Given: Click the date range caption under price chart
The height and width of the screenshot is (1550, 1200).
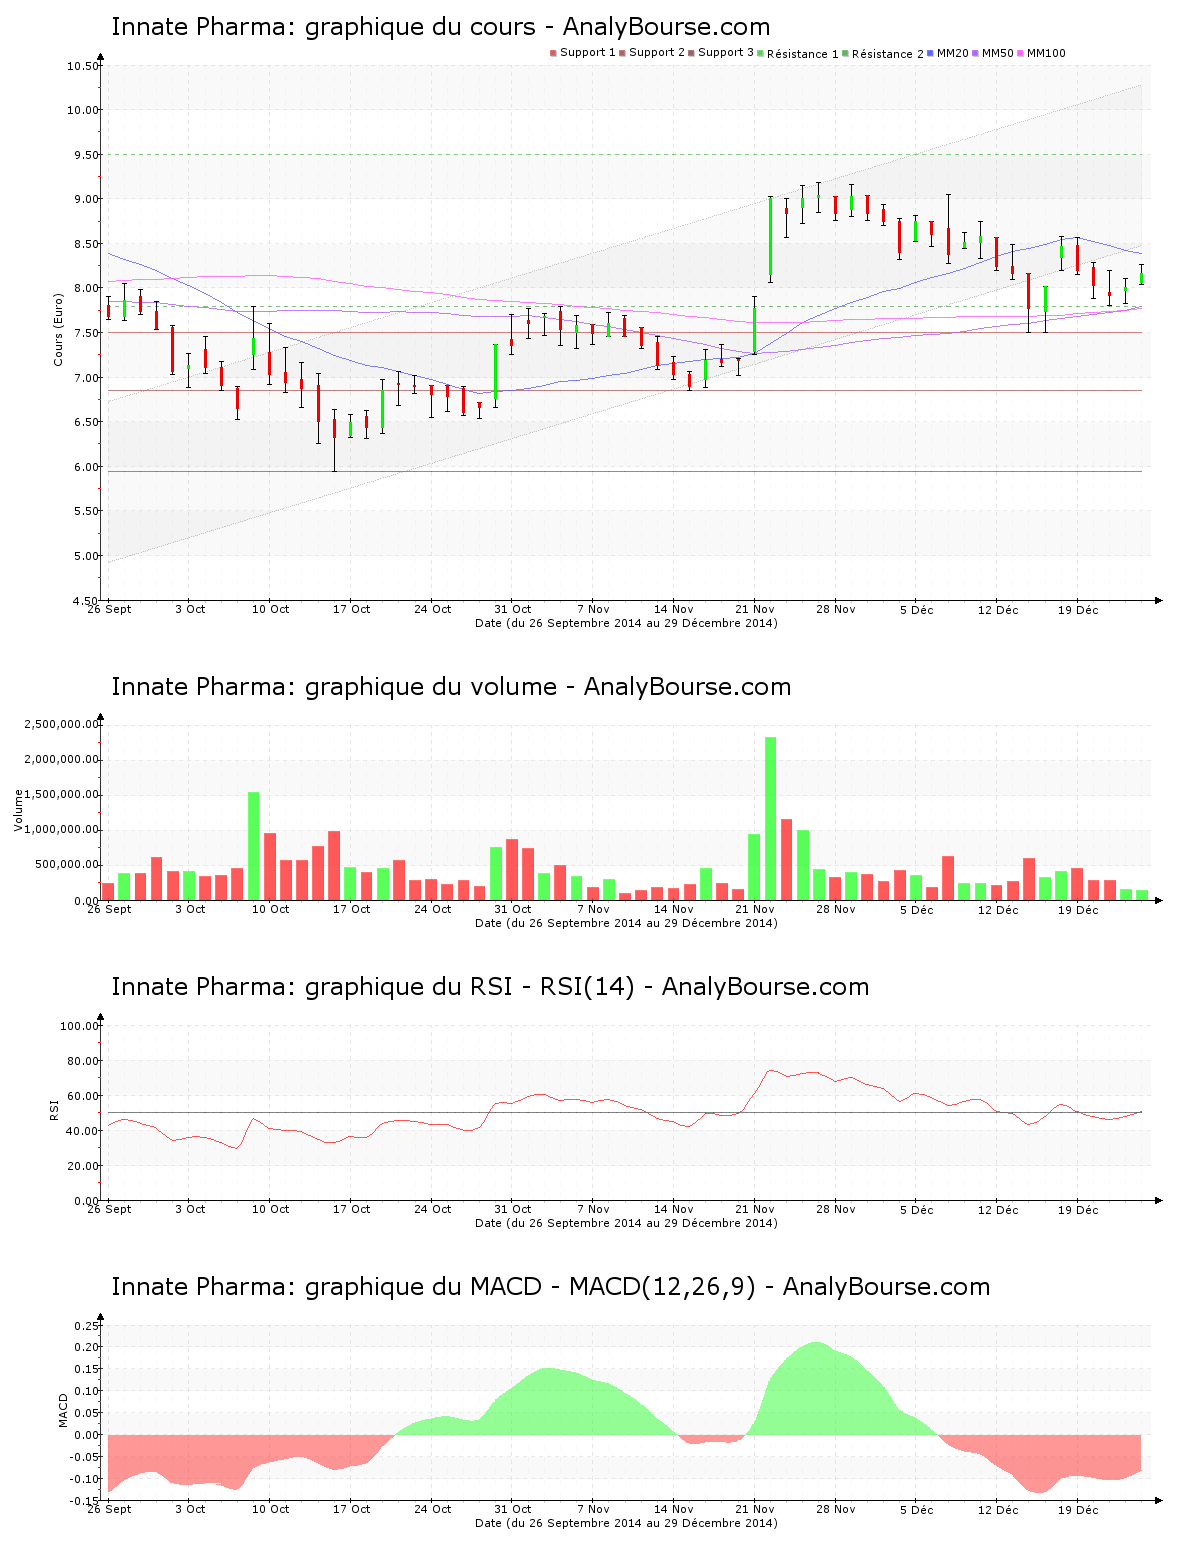Looking at the screenshot, I should [x=626, y=623].
